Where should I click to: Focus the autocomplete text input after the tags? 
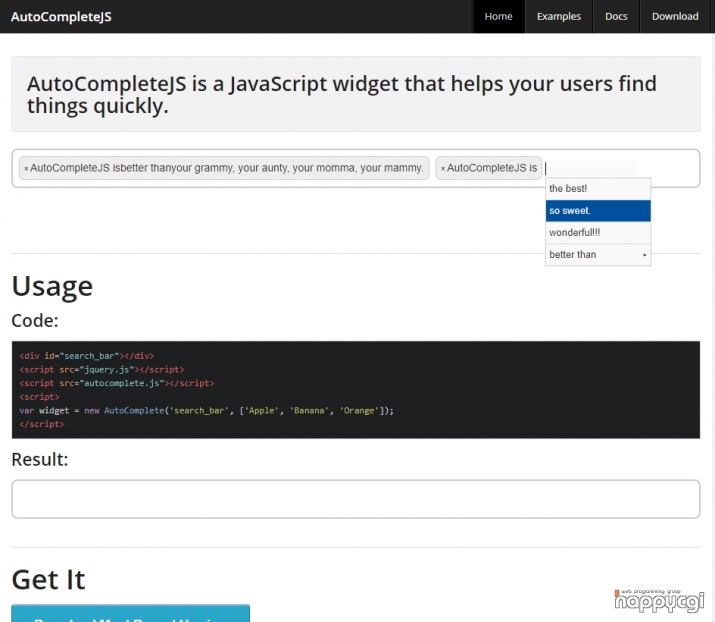tap(591, 168)
